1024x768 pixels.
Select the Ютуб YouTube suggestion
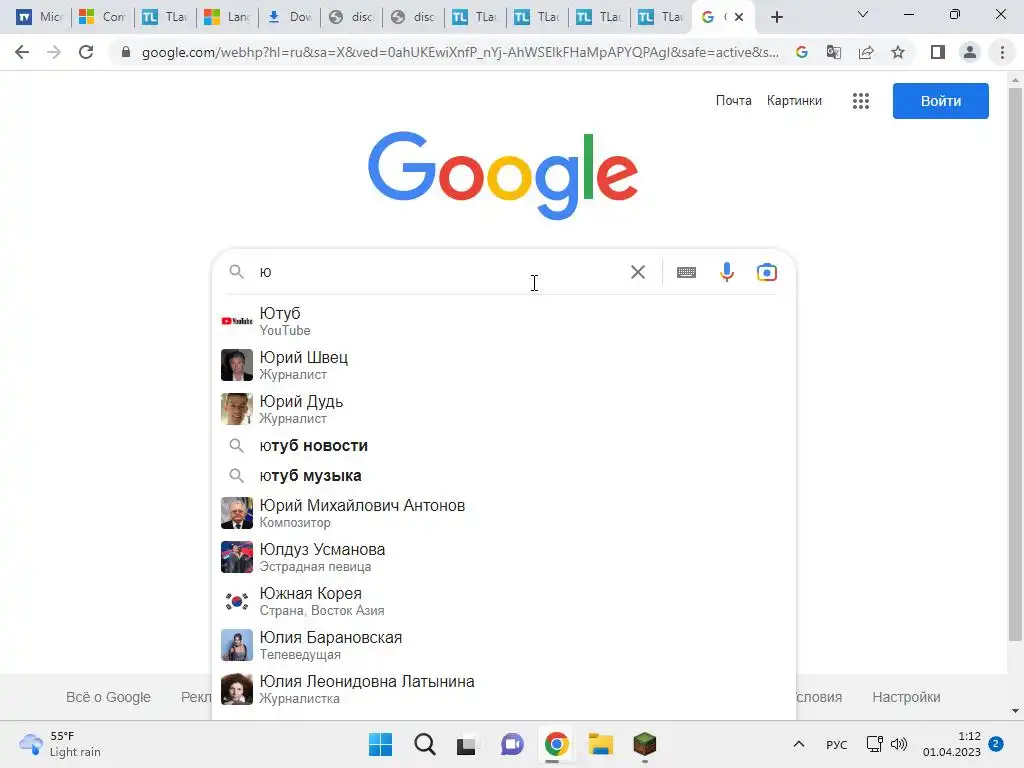point(504,321)
